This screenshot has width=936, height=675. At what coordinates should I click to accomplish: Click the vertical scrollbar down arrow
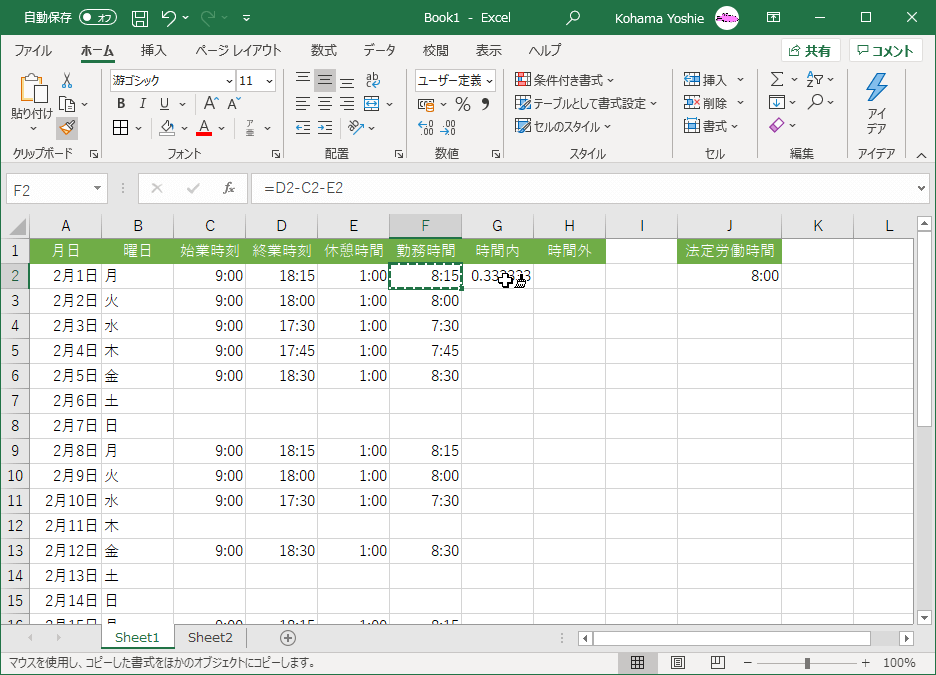[924, 618]
